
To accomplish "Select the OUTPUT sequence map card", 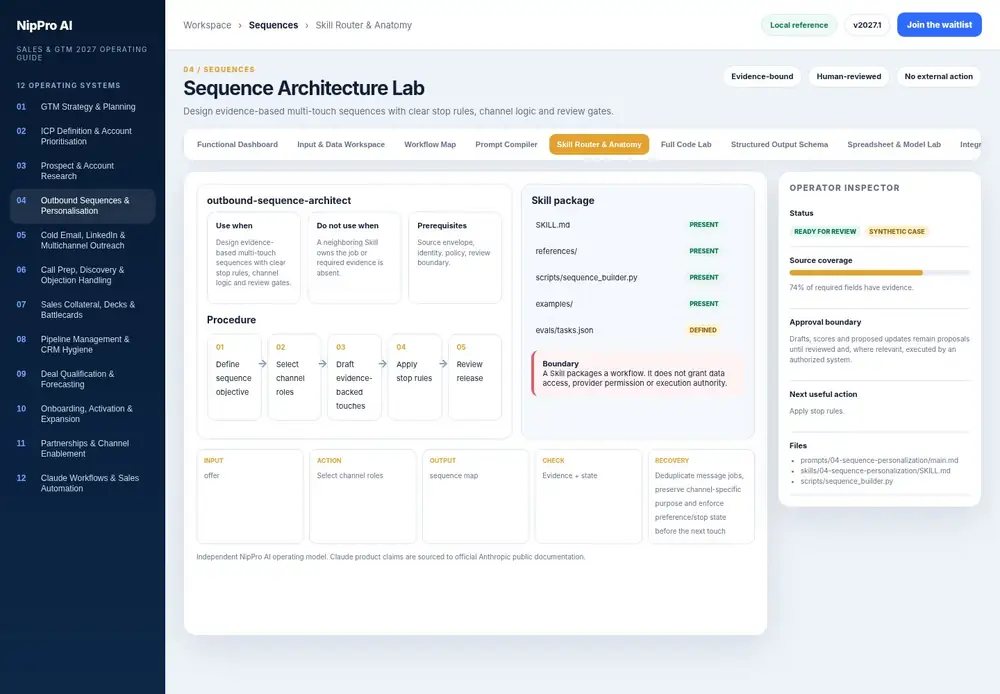I will (476, 496).
